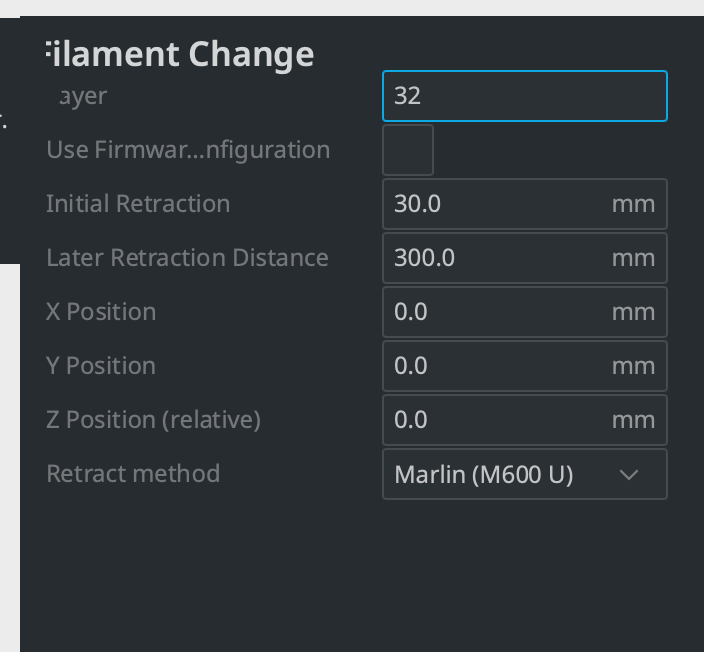The image size is (704, 652).
Task: Click the Initial Retraction label text
Action: [138, 204]
